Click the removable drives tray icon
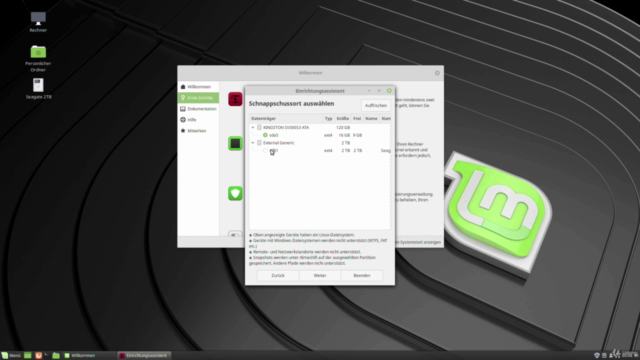 [x=604, y=356]
